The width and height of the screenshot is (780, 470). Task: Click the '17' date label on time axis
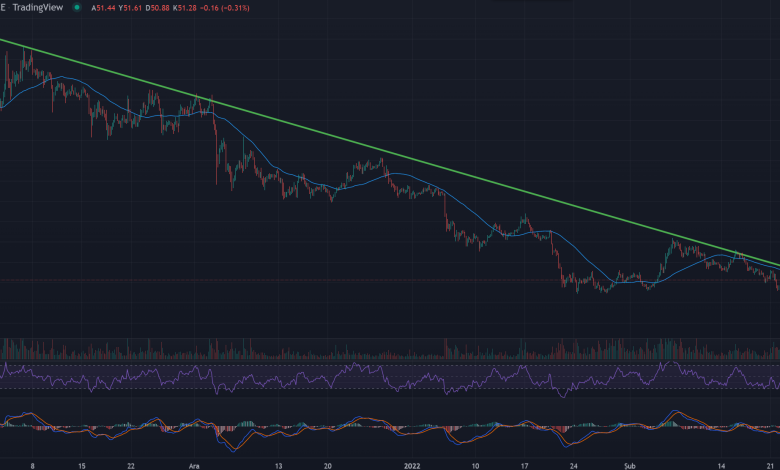[x=523, y=464]
